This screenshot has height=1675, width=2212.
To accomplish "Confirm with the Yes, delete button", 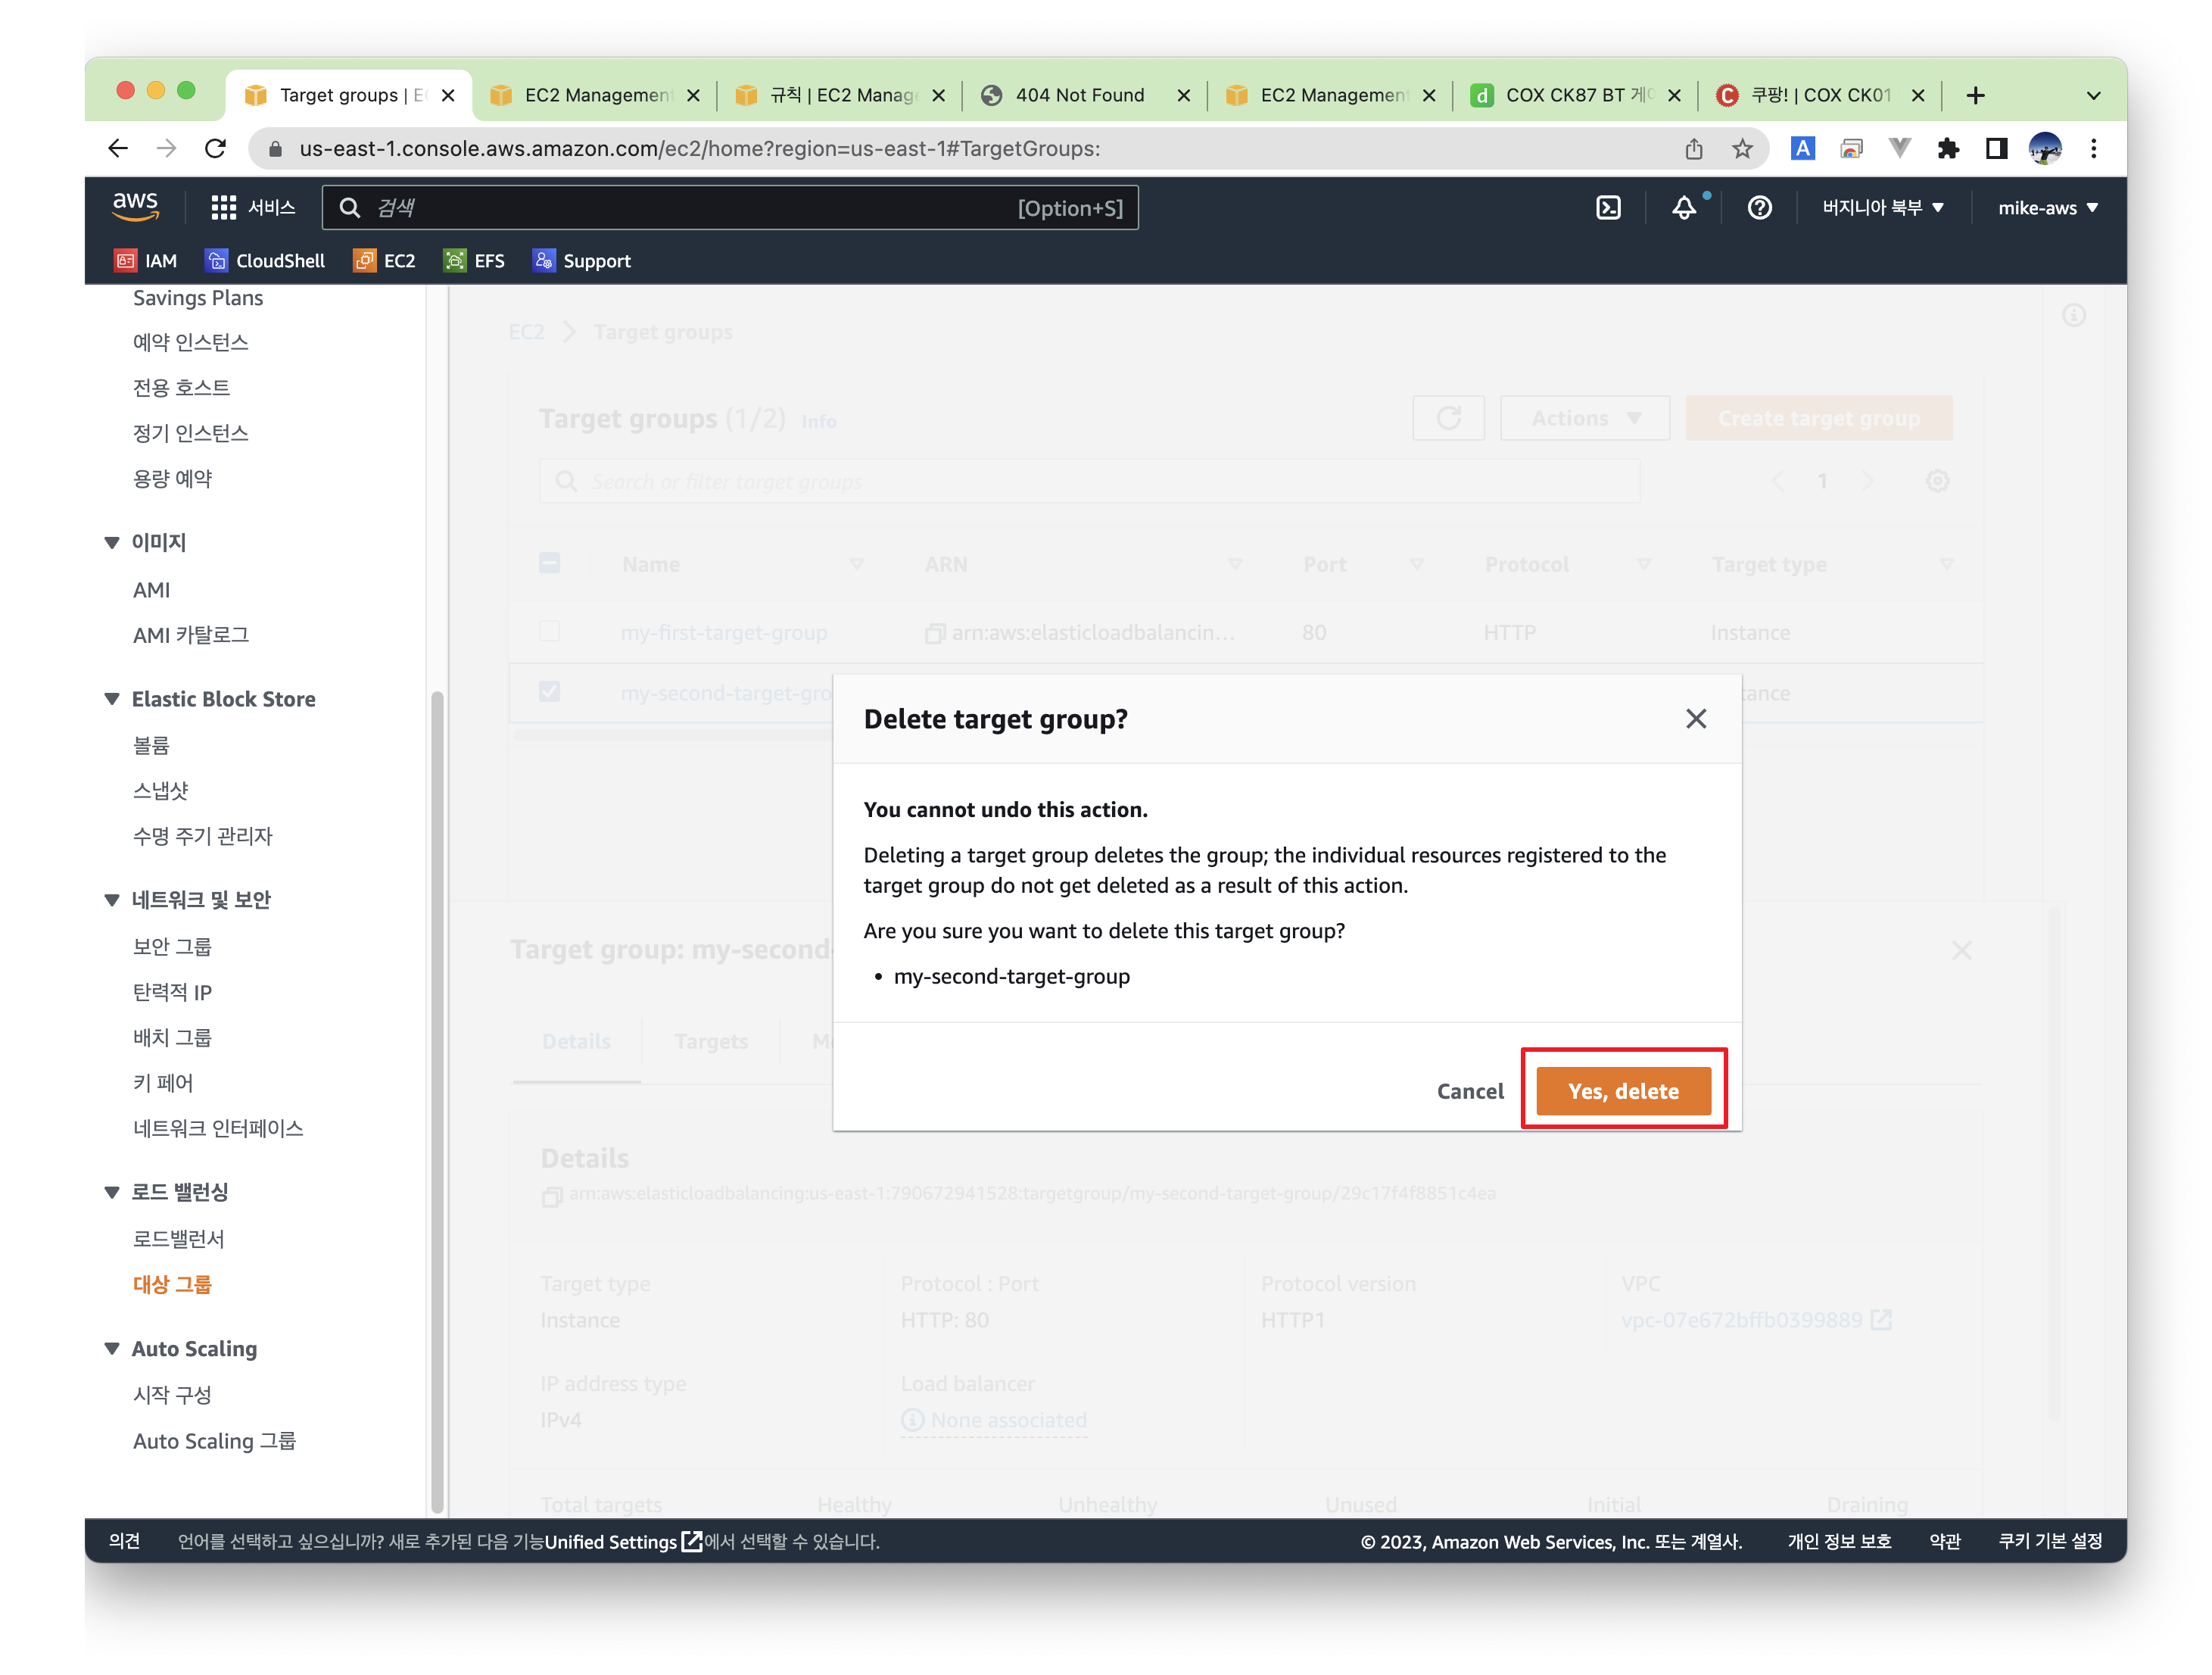I will [1622, 1091].
